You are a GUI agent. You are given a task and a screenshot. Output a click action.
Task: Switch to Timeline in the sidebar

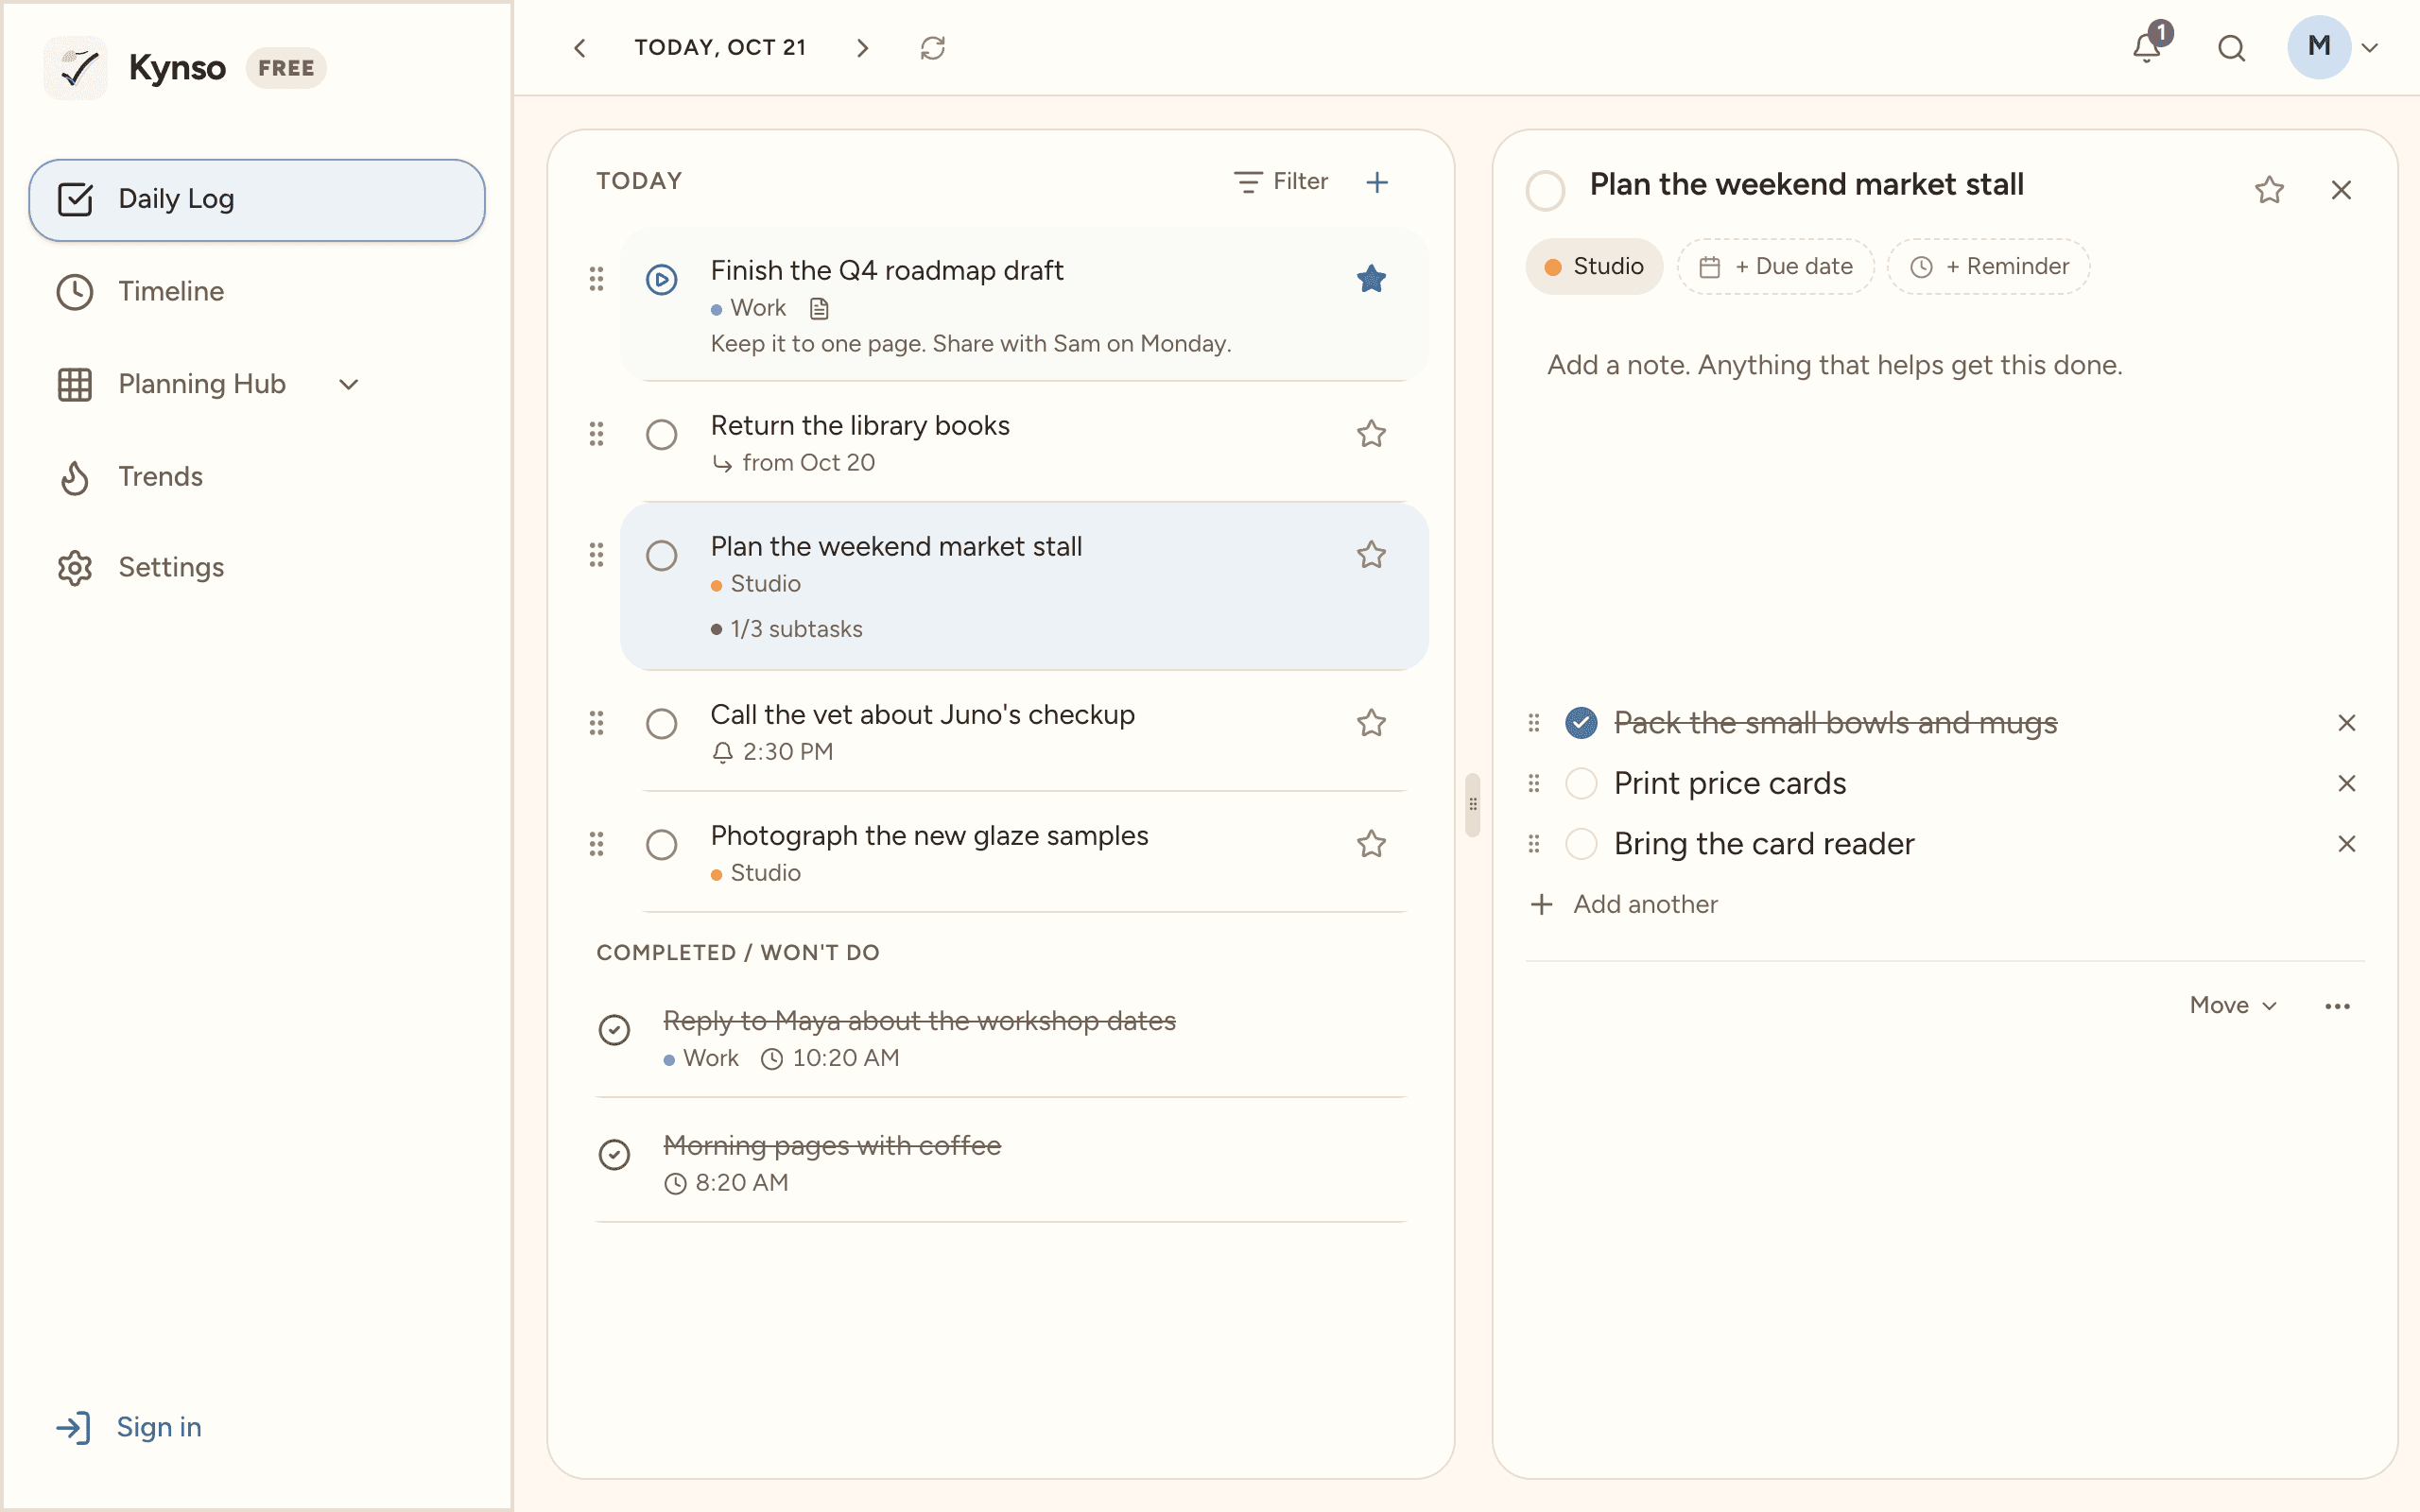pos(170,292)
